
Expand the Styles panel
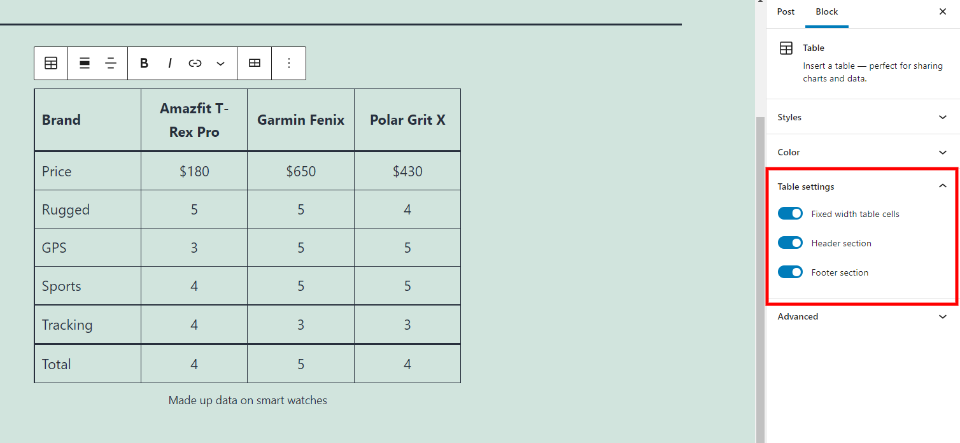(862, 117)
